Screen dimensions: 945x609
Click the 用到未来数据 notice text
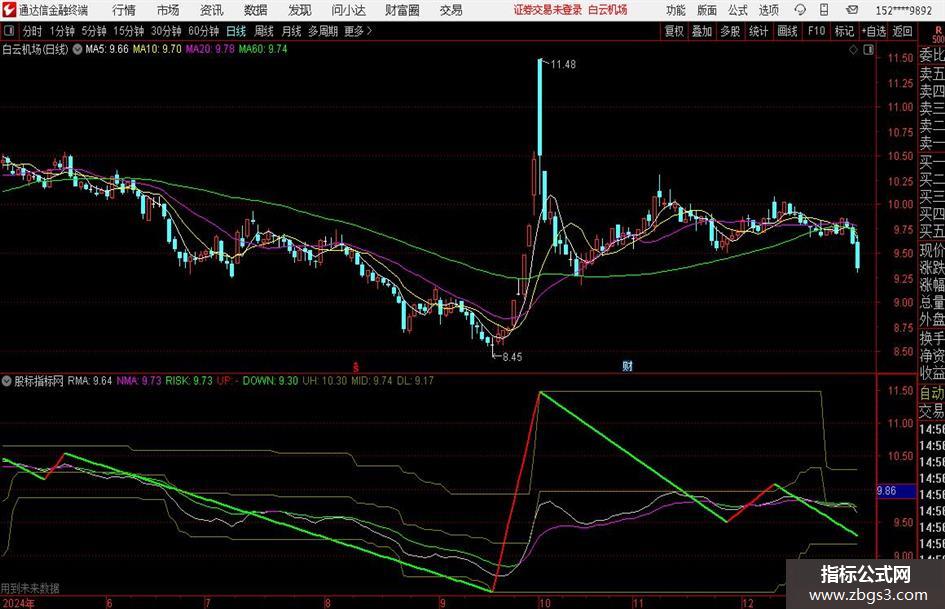tap(30, 588)
